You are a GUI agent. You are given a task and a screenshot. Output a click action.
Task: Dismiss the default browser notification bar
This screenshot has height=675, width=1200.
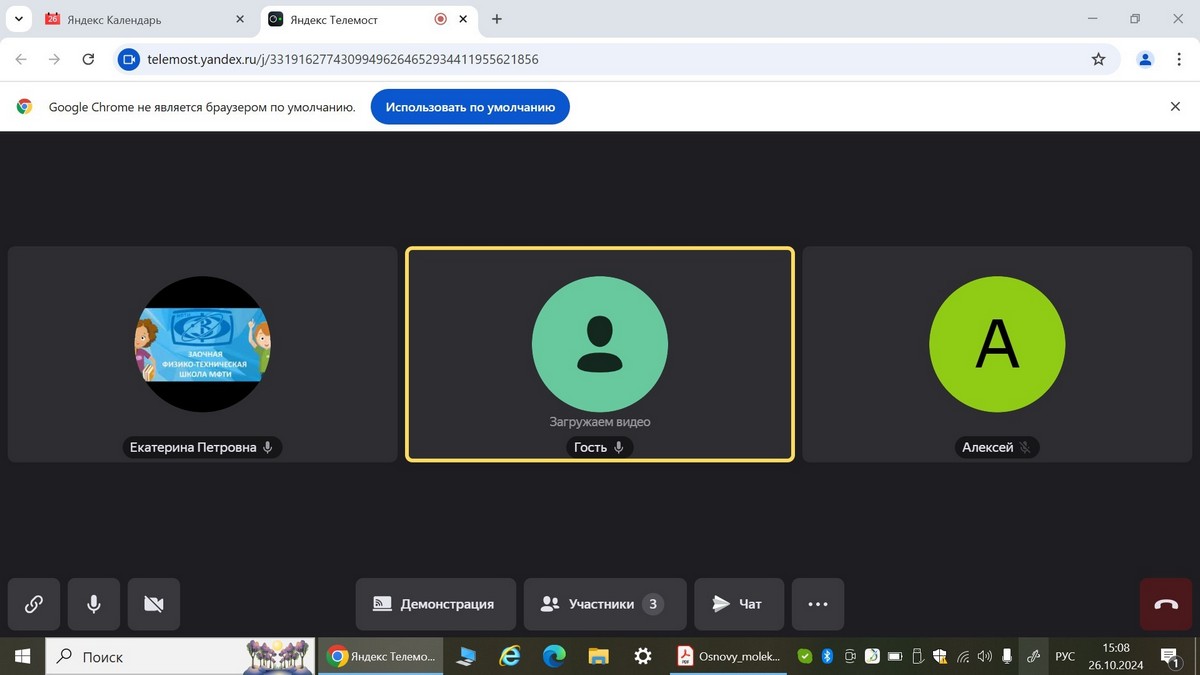point(1176,107)
